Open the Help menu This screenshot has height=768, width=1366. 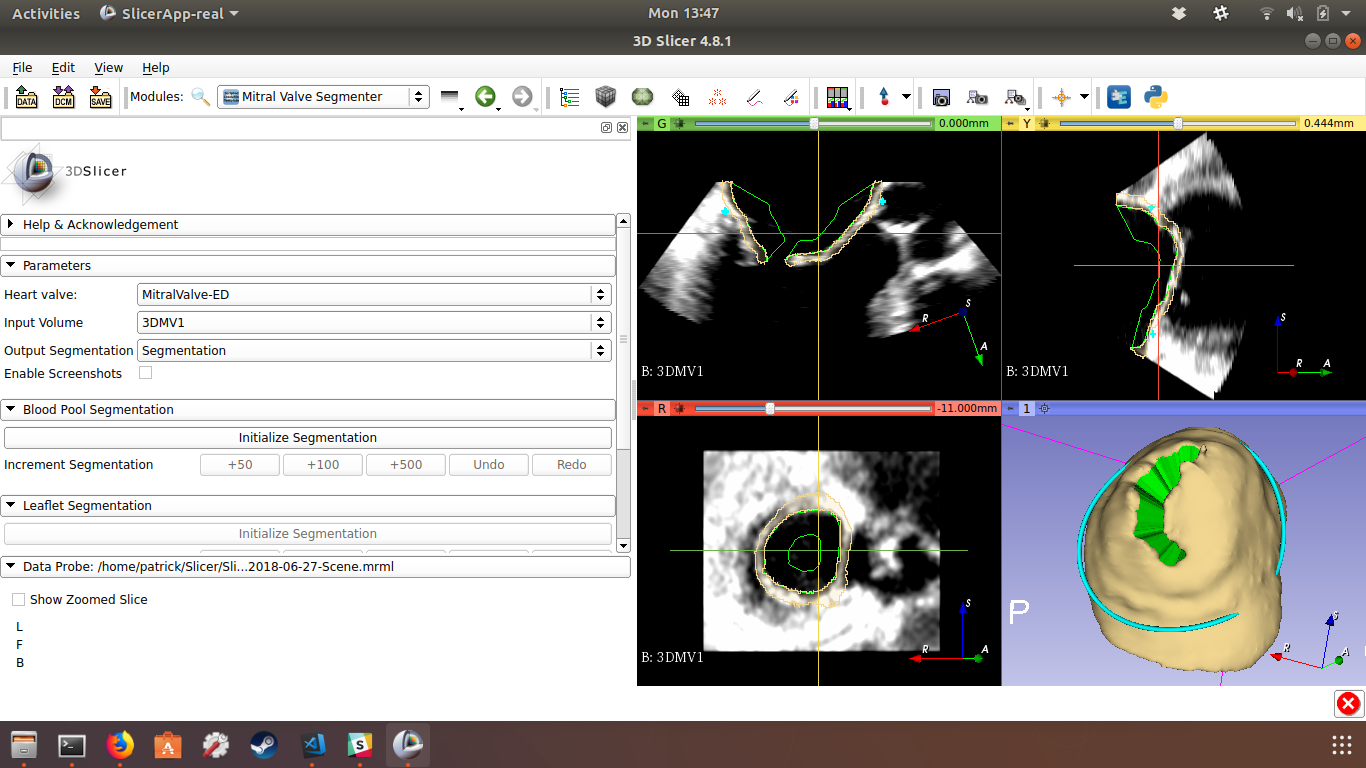pos(156,67)
